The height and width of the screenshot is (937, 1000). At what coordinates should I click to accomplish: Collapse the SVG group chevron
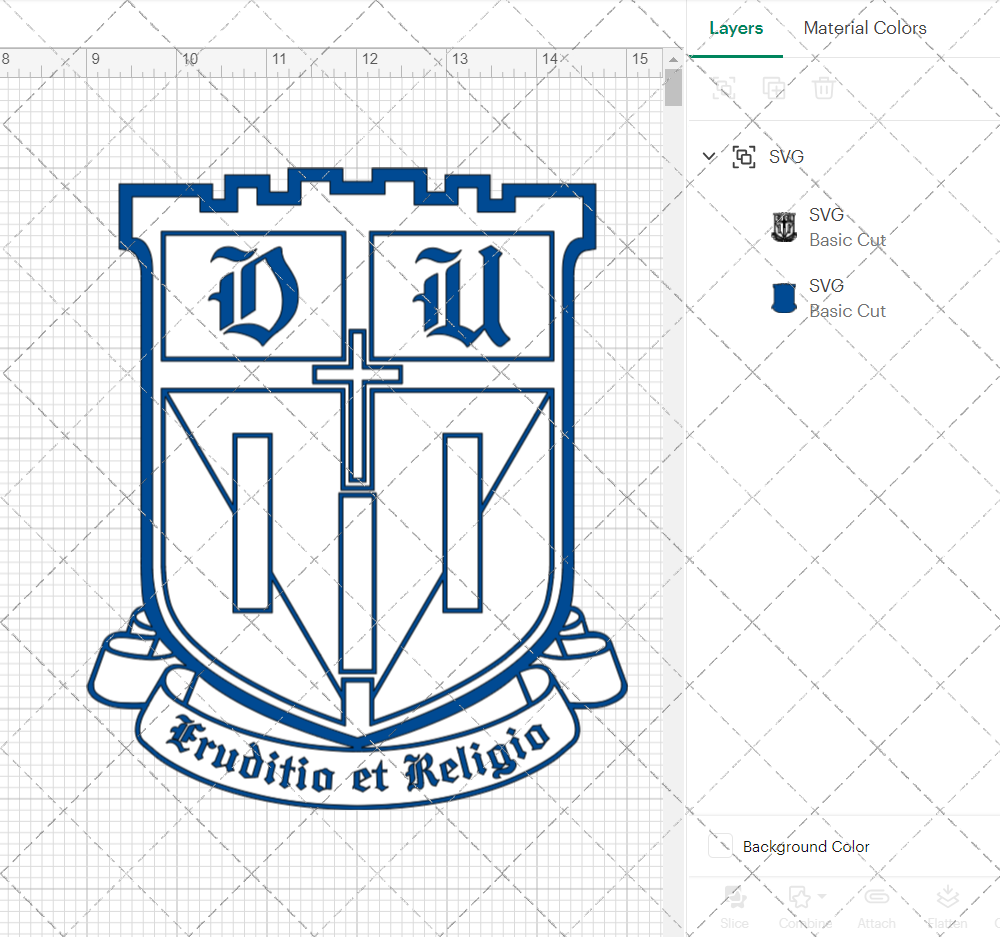[x=709, y=156]
